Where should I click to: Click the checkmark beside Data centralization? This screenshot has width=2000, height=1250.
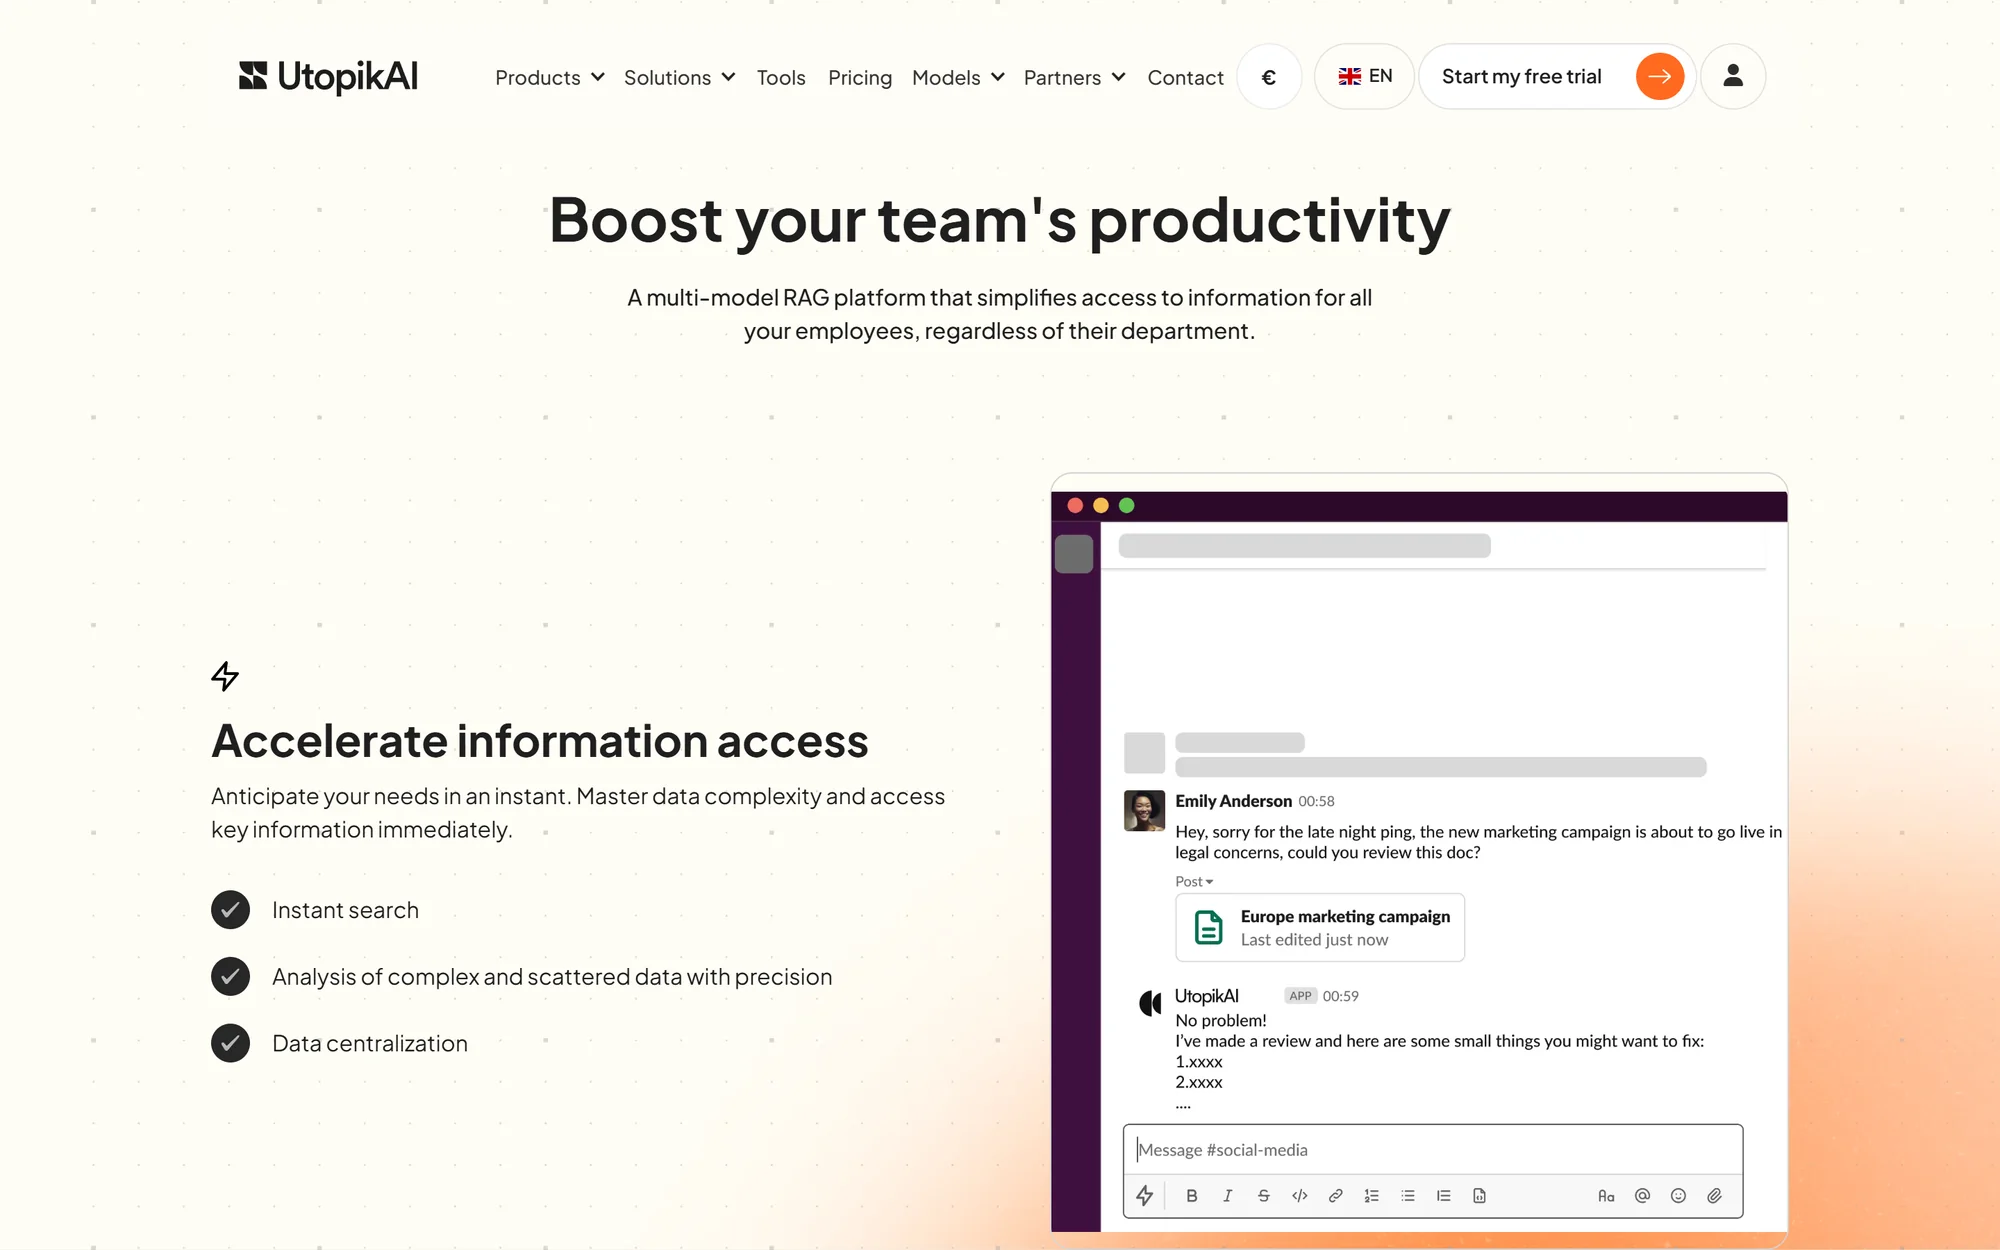coord(230,1043)
